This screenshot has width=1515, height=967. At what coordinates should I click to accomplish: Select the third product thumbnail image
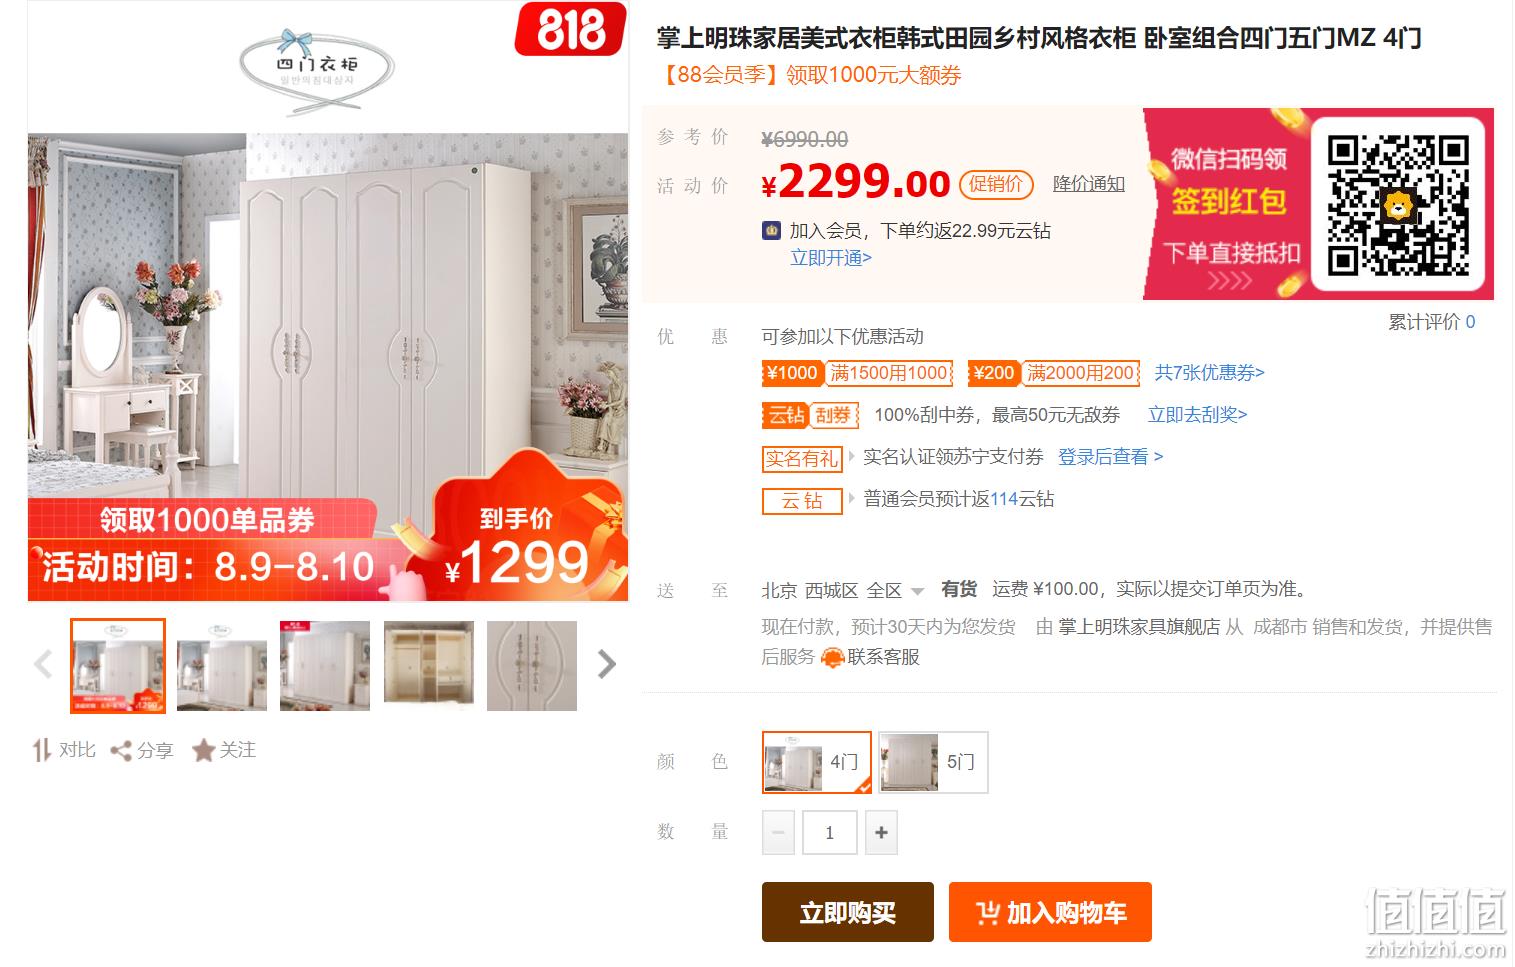click(x=325, y=666)
